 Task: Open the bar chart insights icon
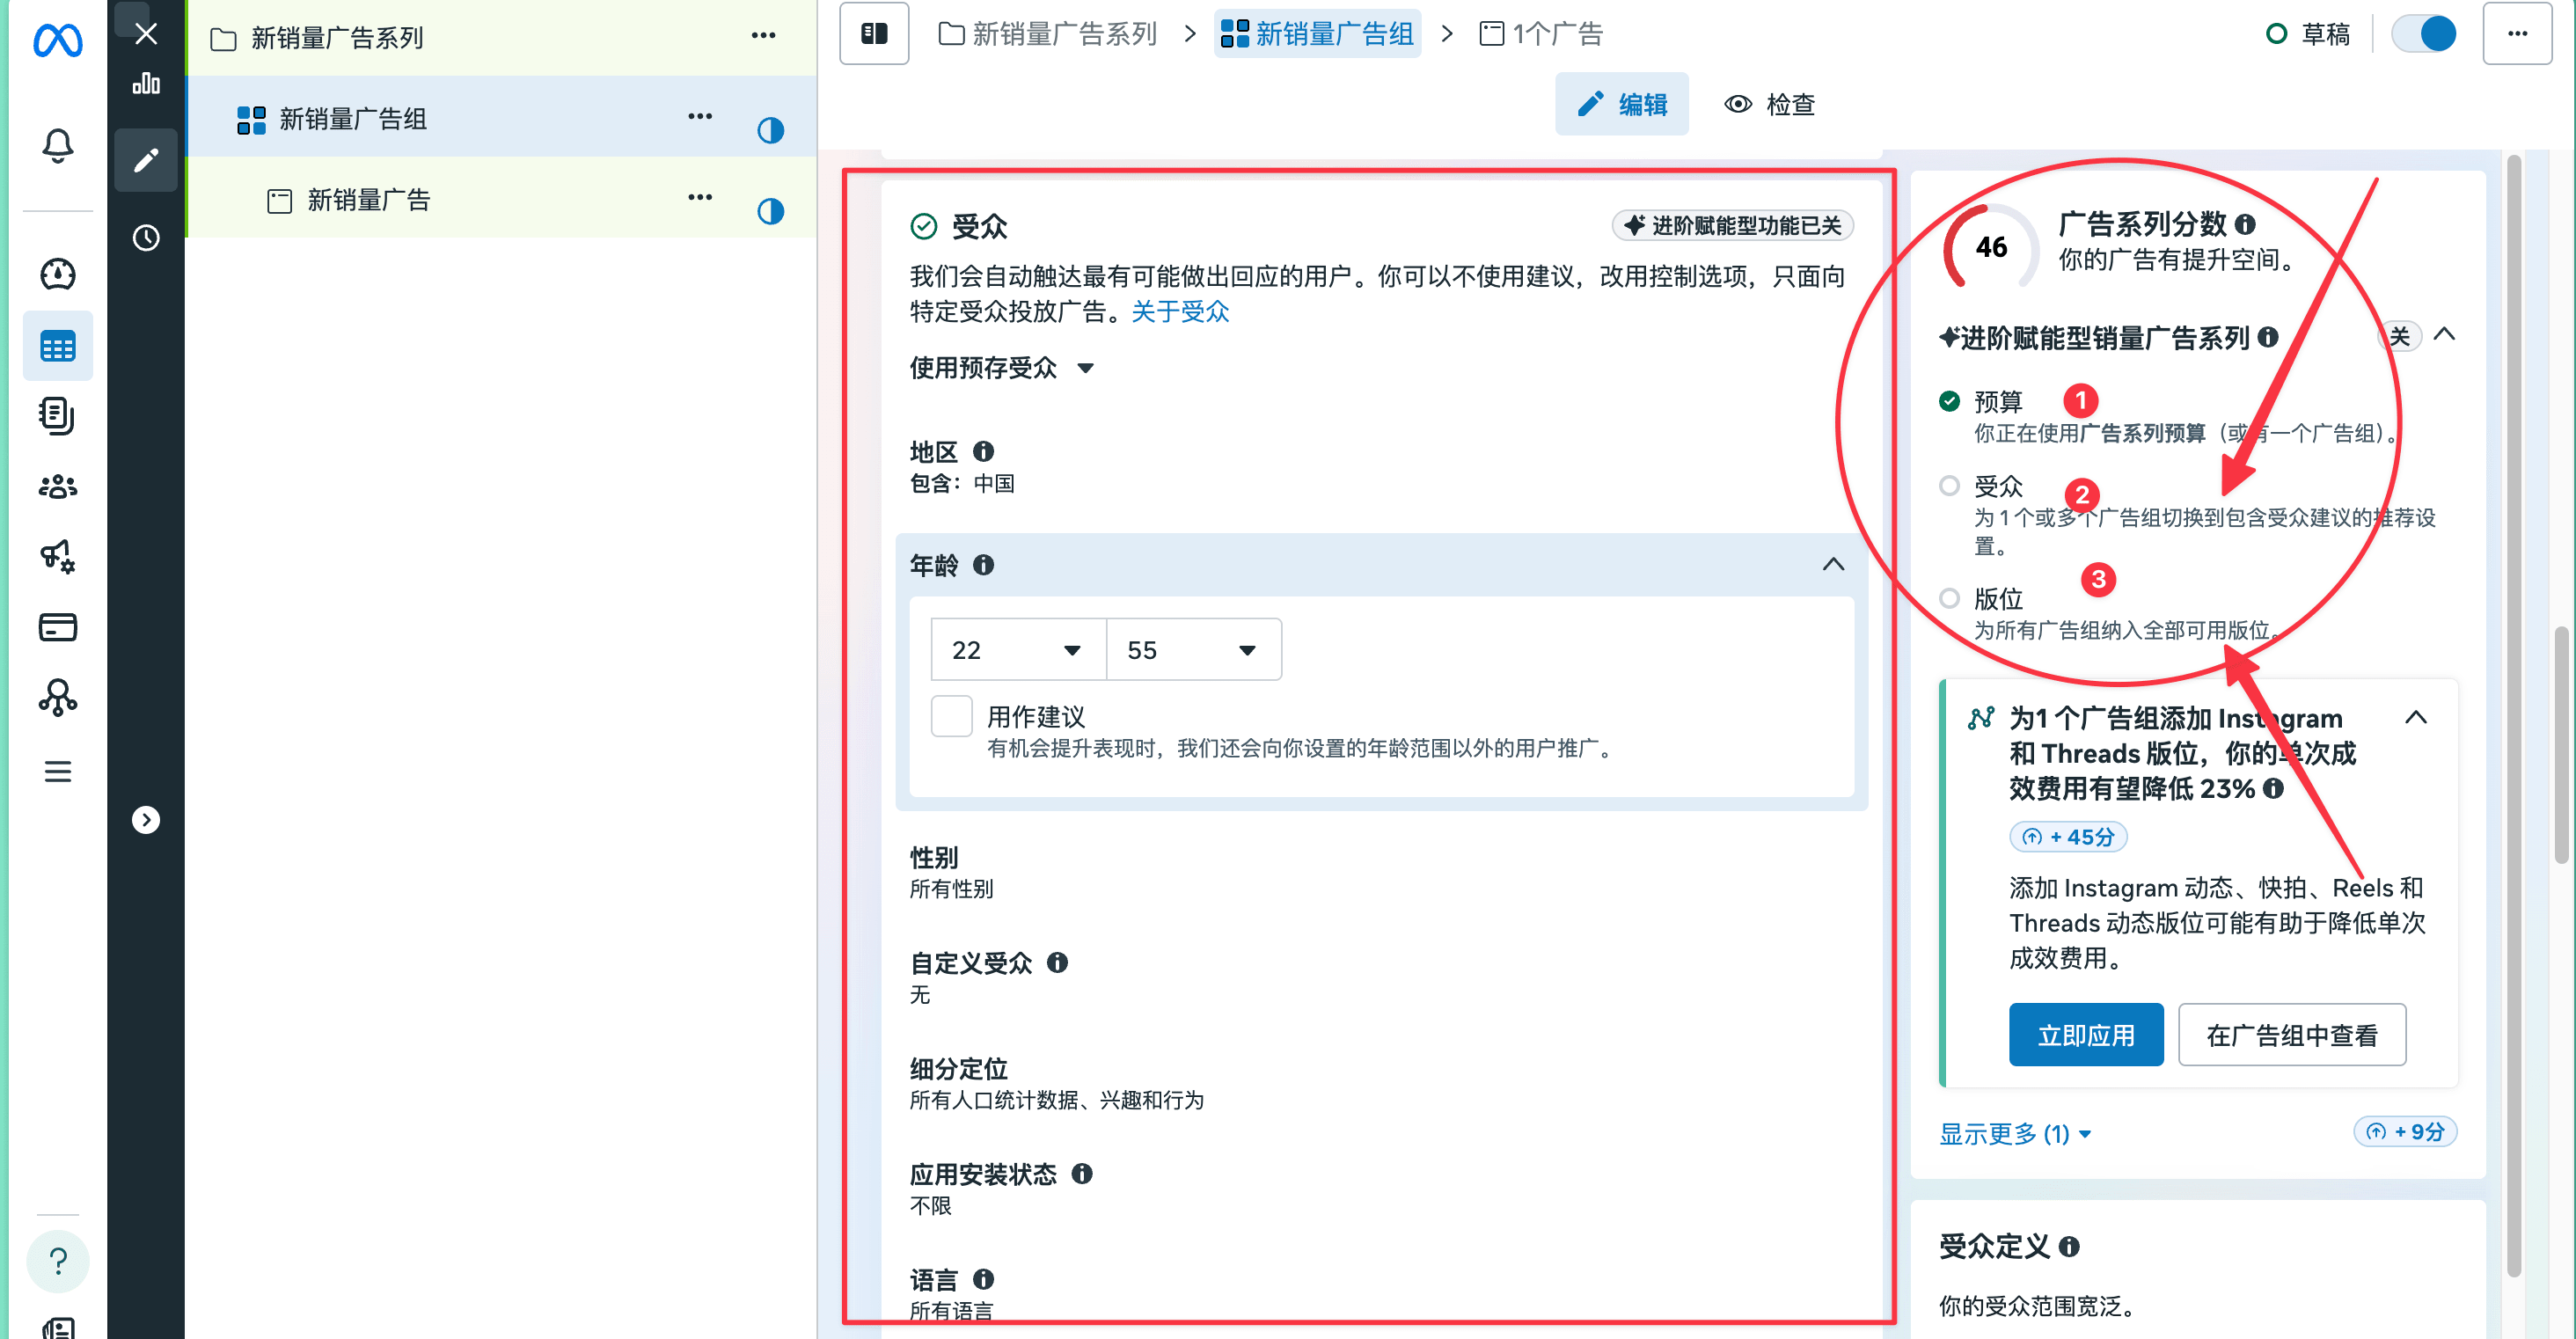click(x=146, y=84)
